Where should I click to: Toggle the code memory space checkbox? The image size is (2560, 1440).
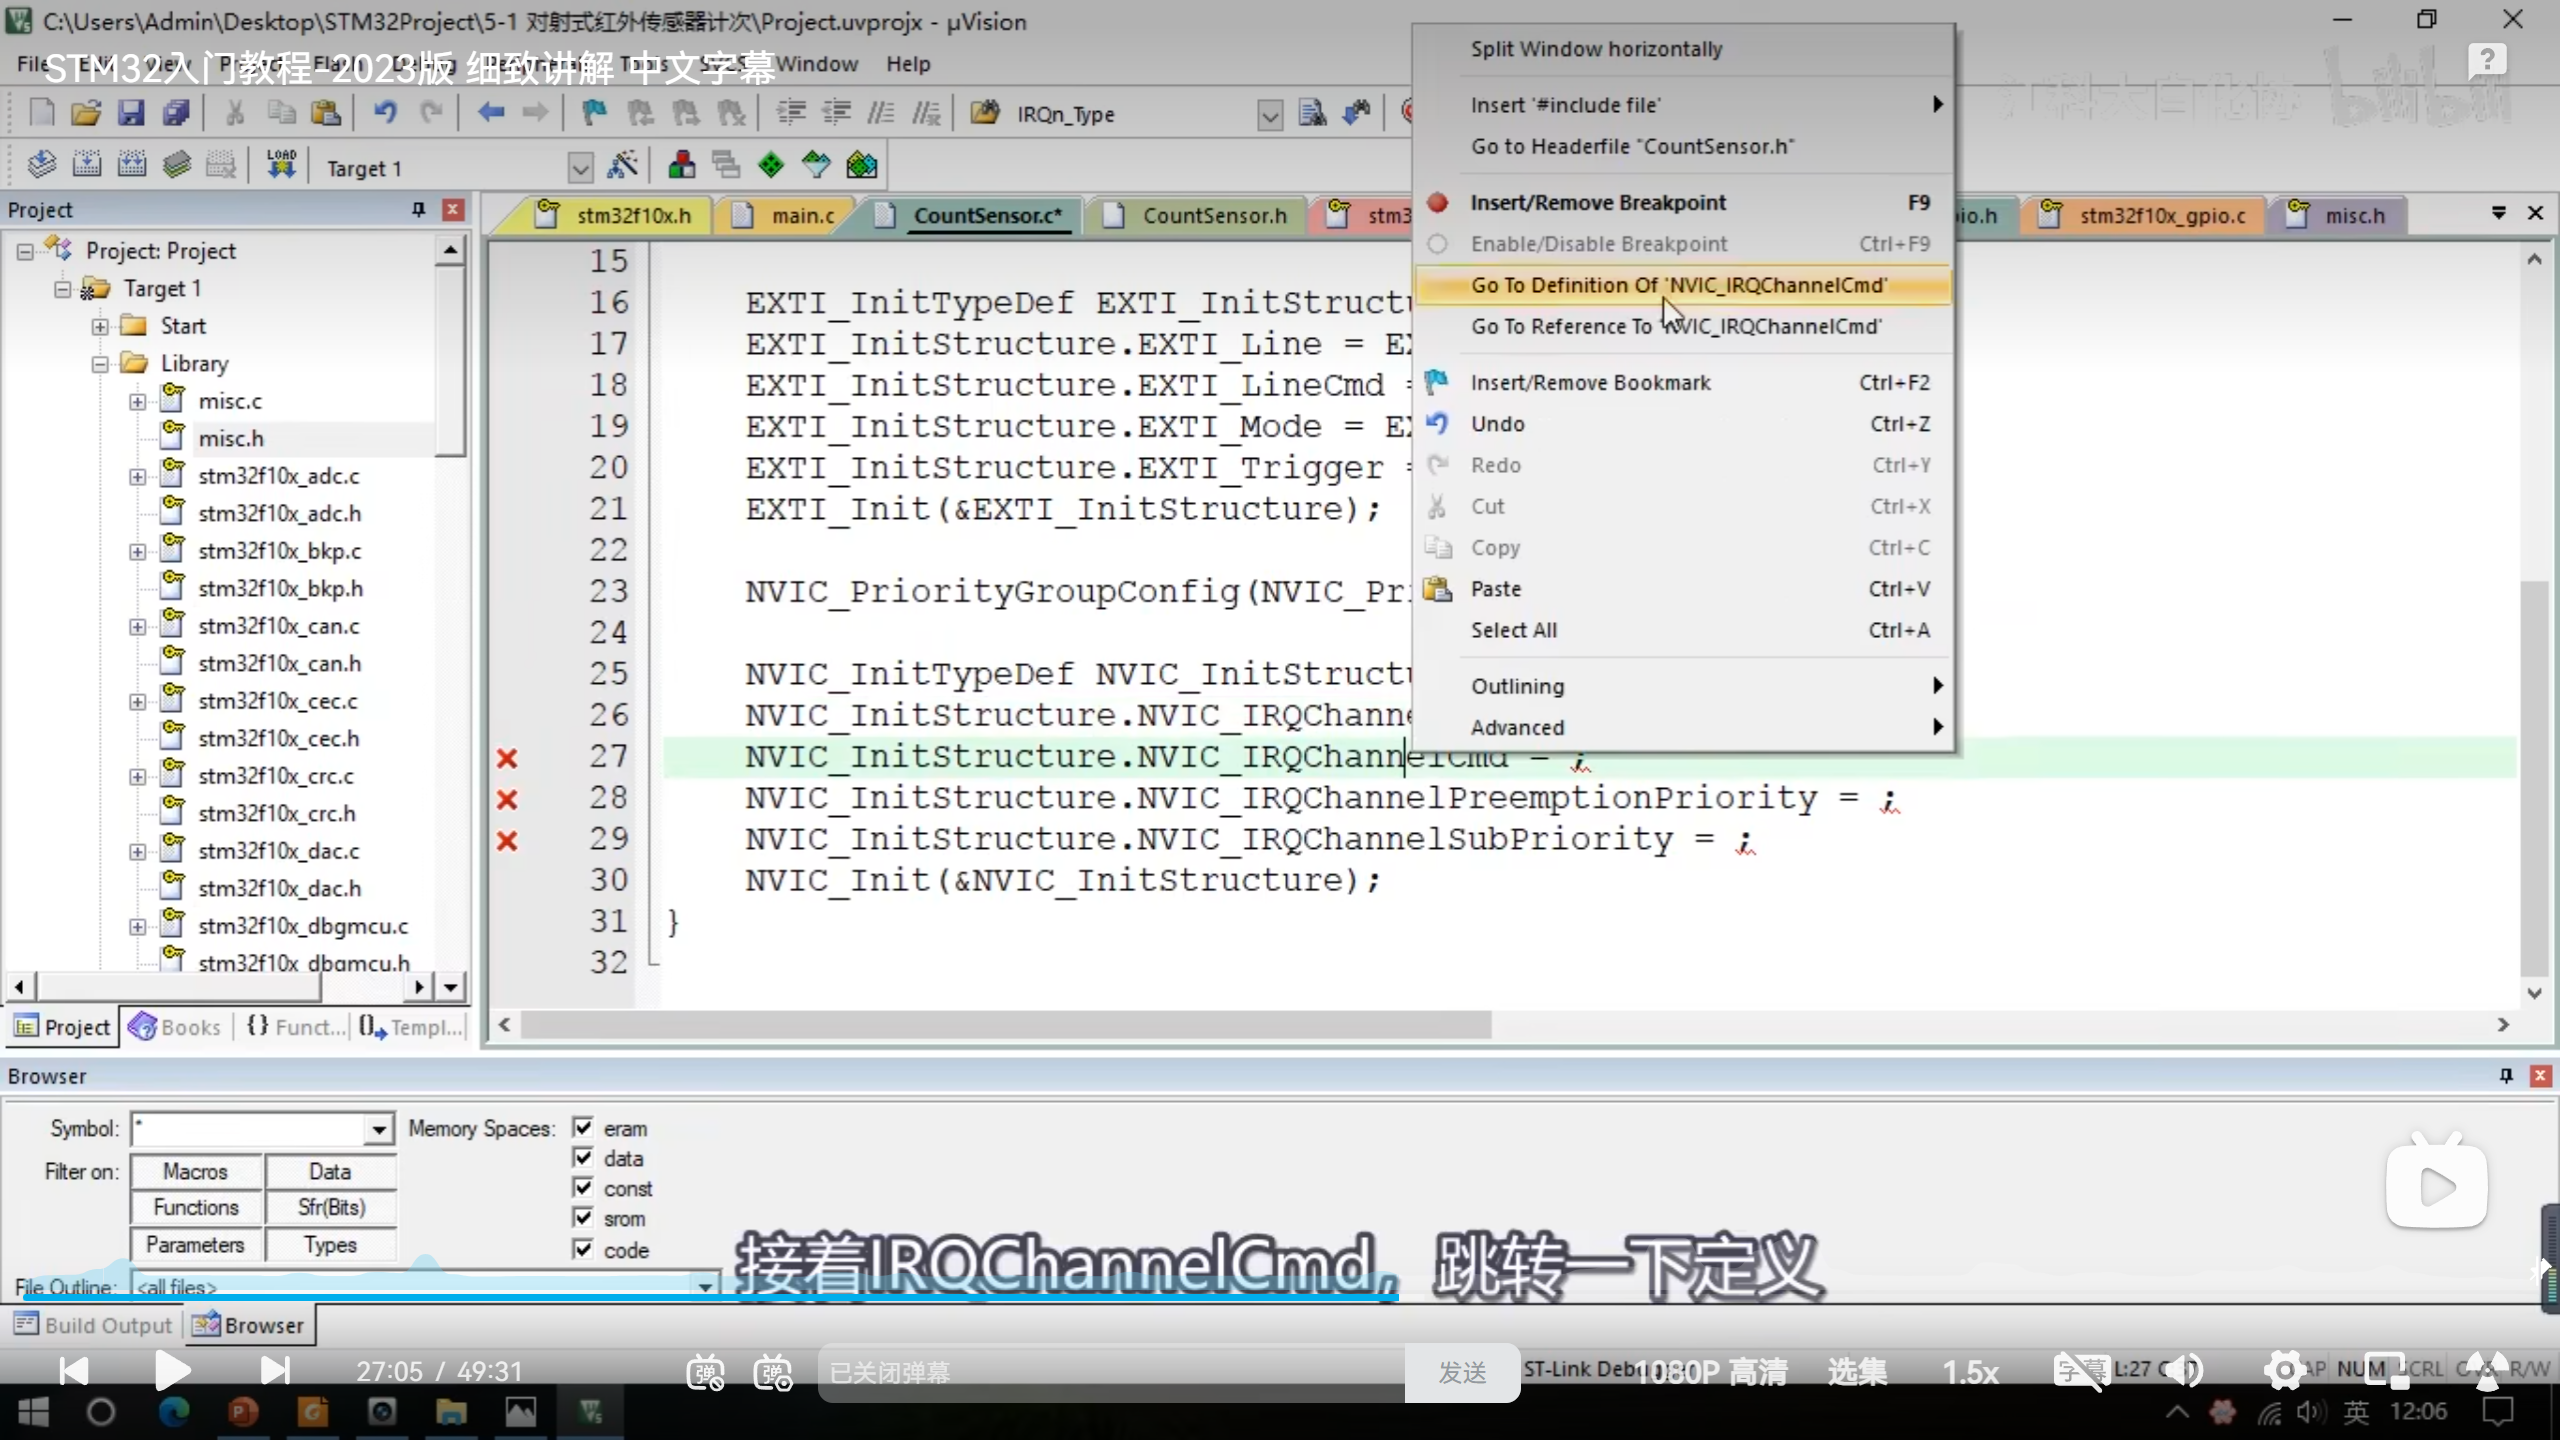point(583,1249)
